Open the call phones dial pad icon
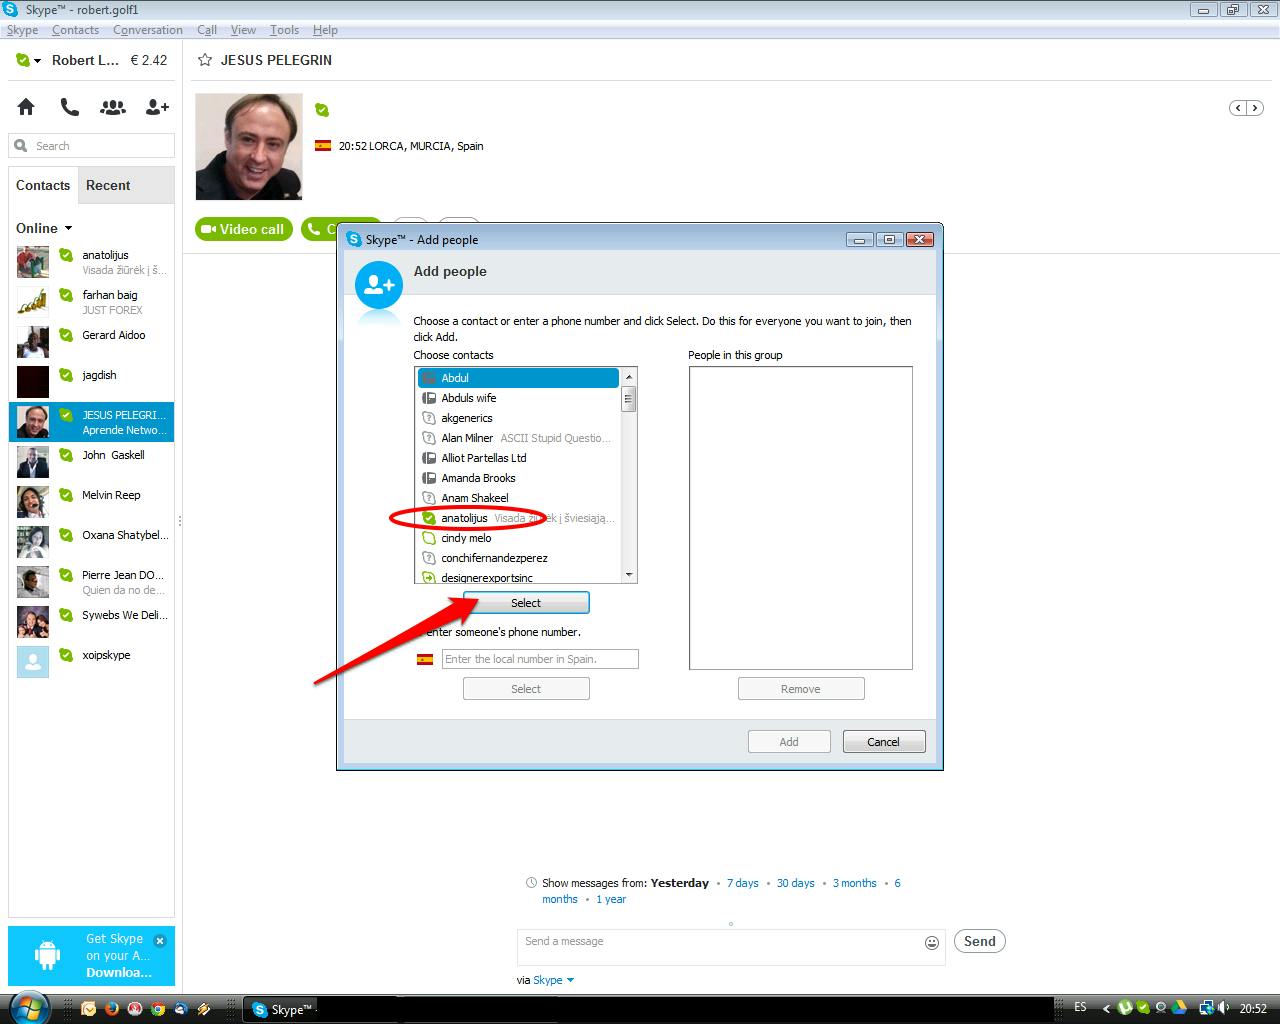The image size is (1280, 1024). pos(69,107)
